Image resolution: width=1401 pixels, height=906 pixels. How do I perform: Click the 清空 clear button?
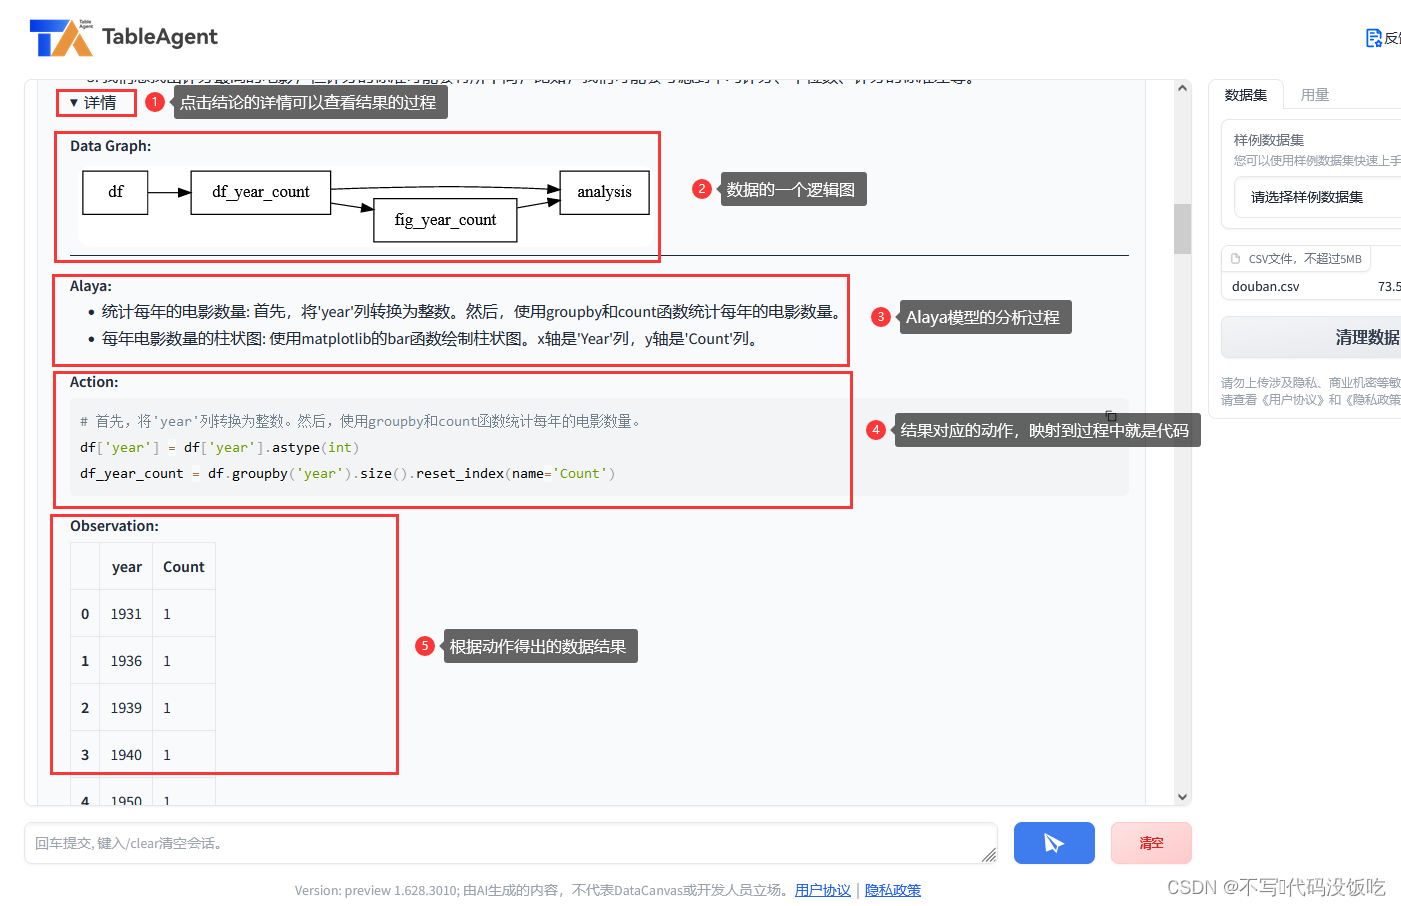click(x=1151, y=843)
